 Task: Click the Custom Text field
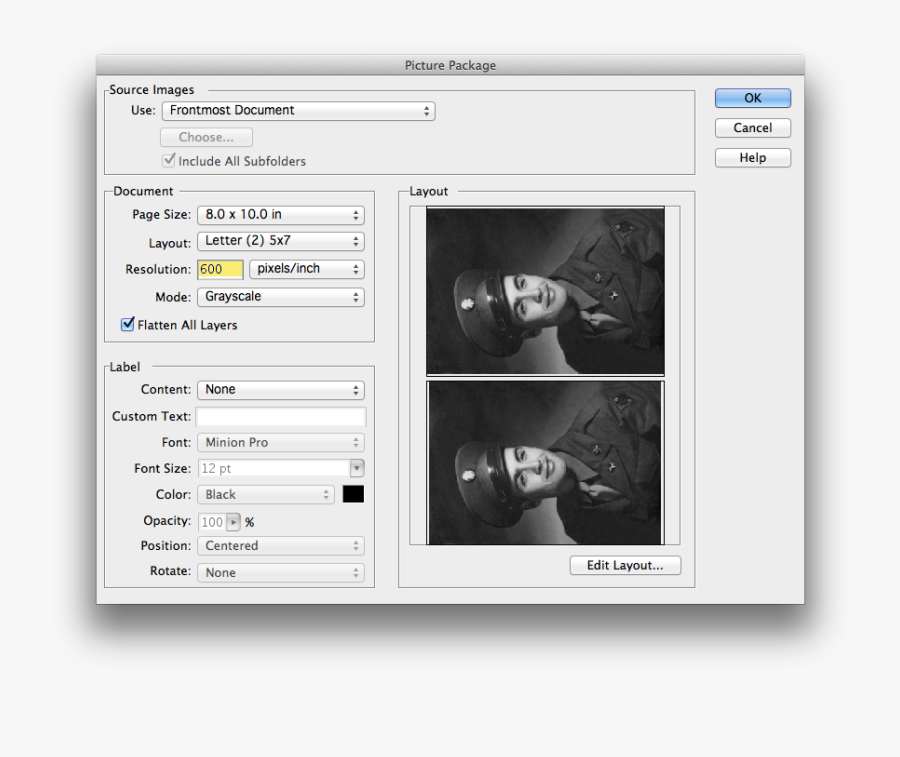[x=281, y=417]
